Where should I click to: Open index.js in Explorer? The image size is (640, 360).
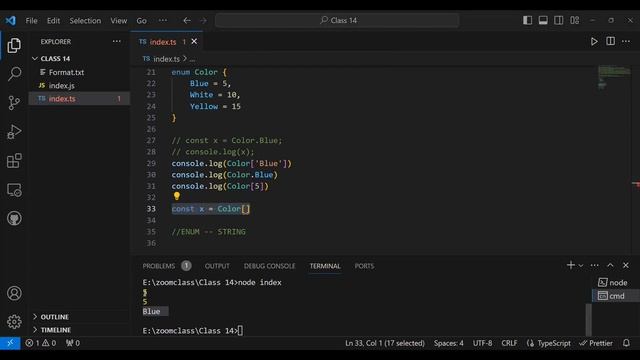tap(79, 86)
